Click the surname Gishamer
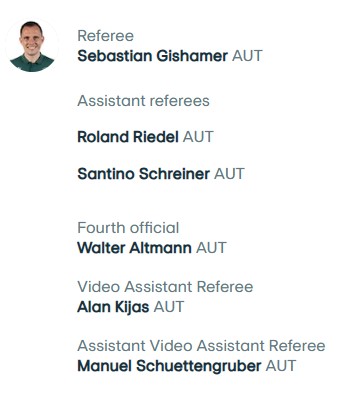 coord(192,56)
